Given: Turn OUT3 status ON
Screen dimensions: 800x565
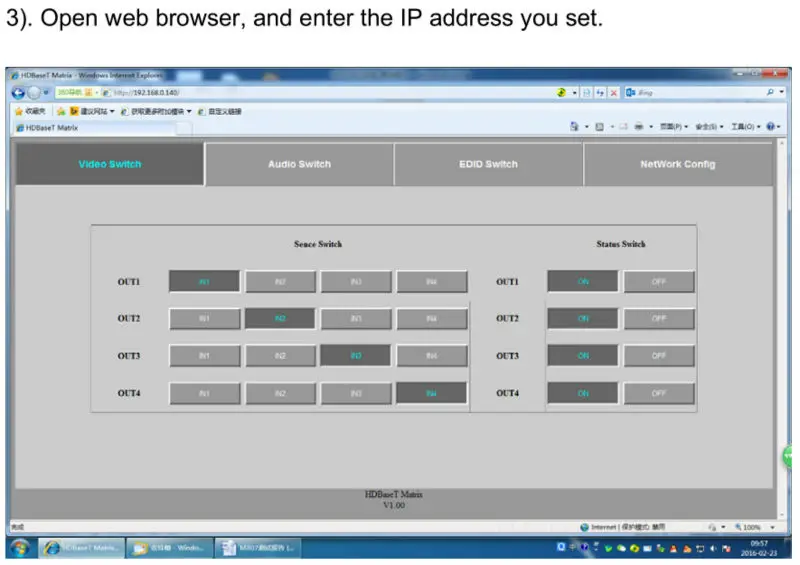Looking at the screenshot, I should [583, 356].
